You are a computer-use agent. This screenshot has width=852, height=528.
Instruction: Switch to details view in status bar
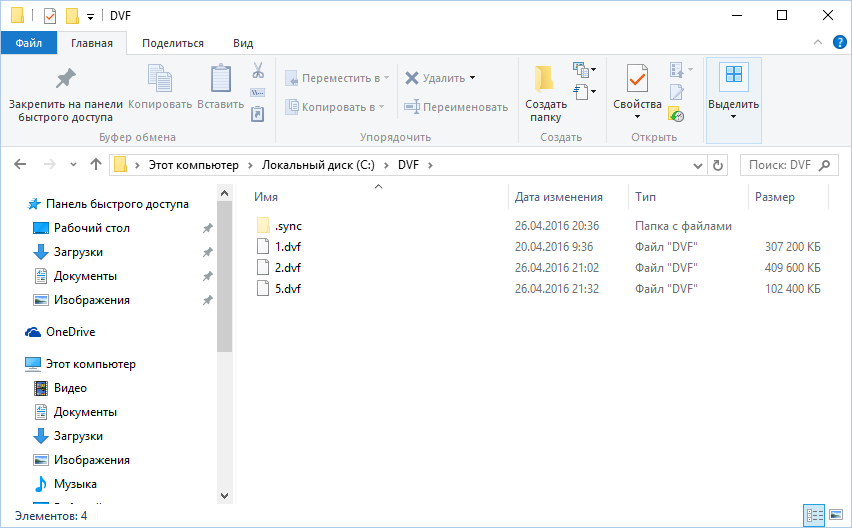tap(814, 515)
